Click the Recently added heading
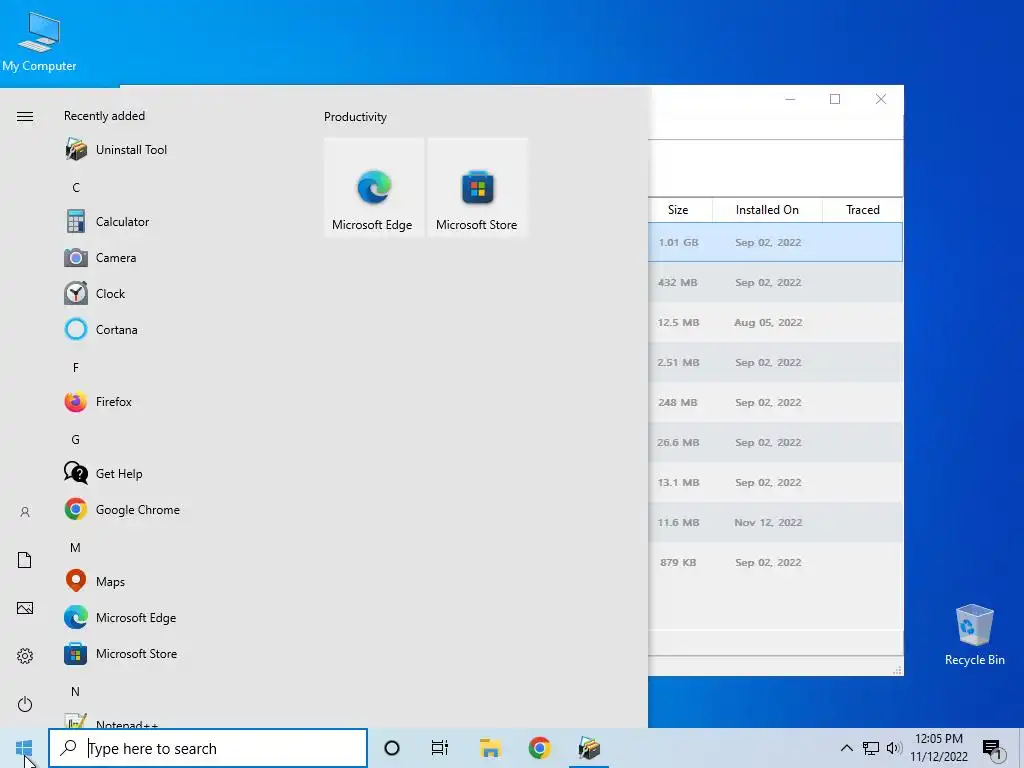Screen dimensions: 1024x768 tap(104, 116)
